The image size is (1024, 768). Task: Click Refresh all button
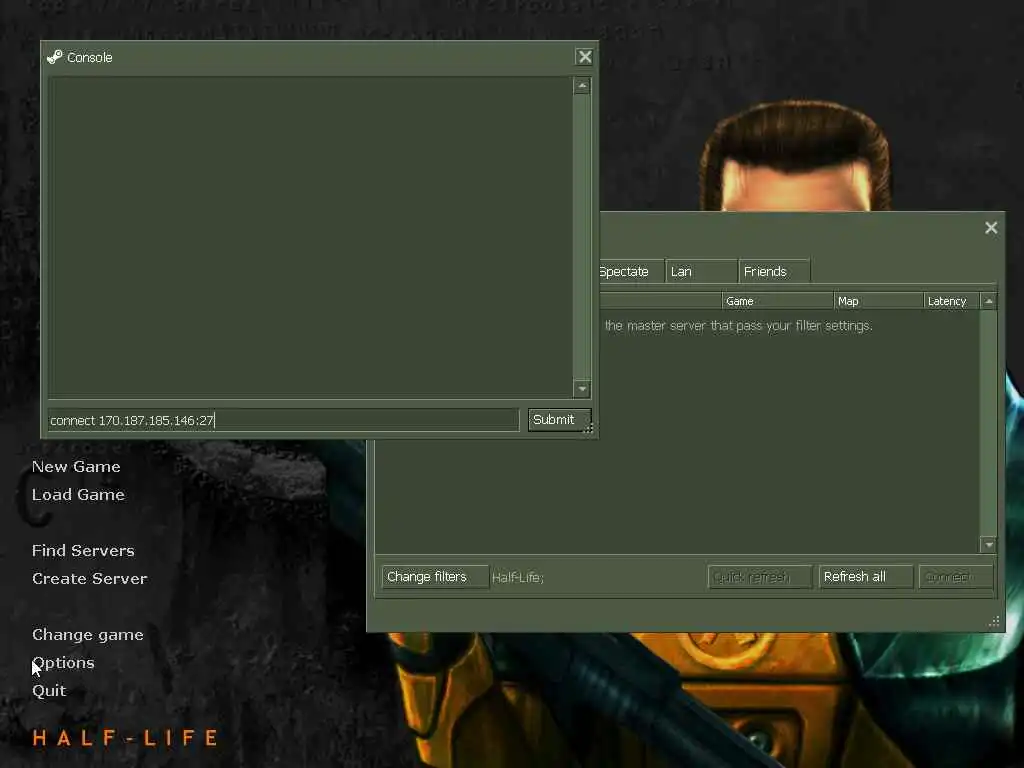point(865,577)
